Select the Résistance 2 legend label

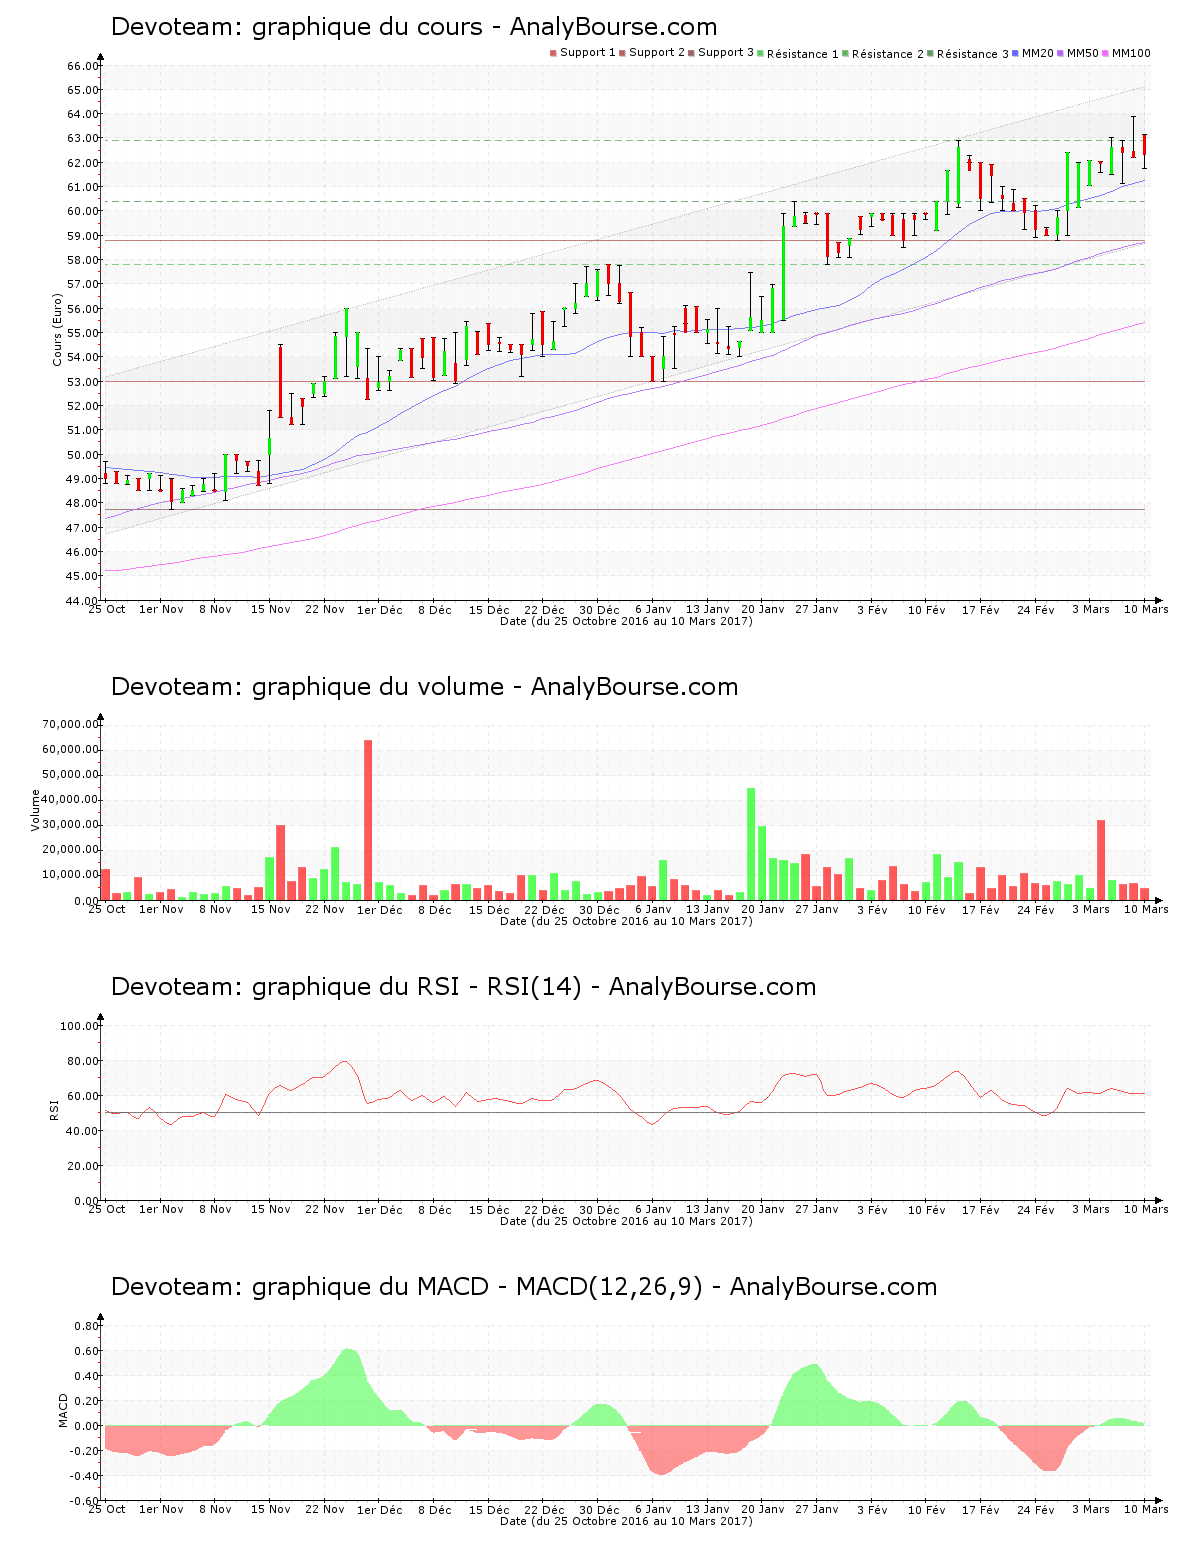888,54
